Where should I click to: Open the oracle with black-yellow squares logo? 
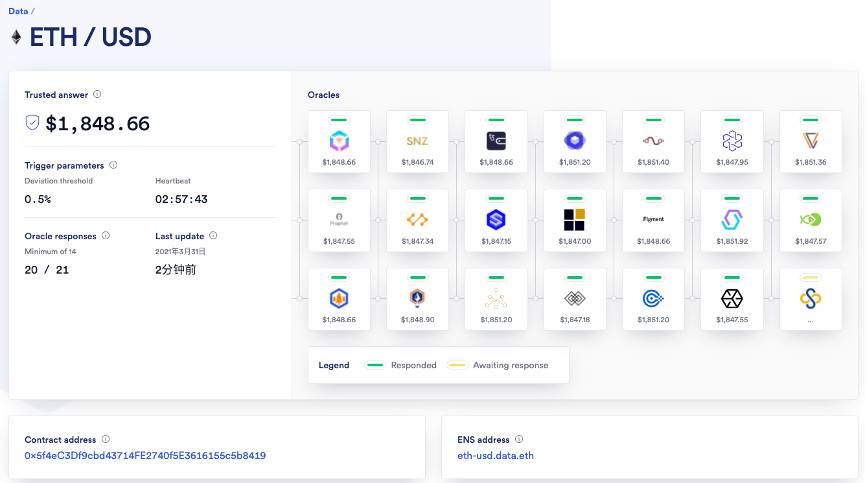tap(575, 218)
